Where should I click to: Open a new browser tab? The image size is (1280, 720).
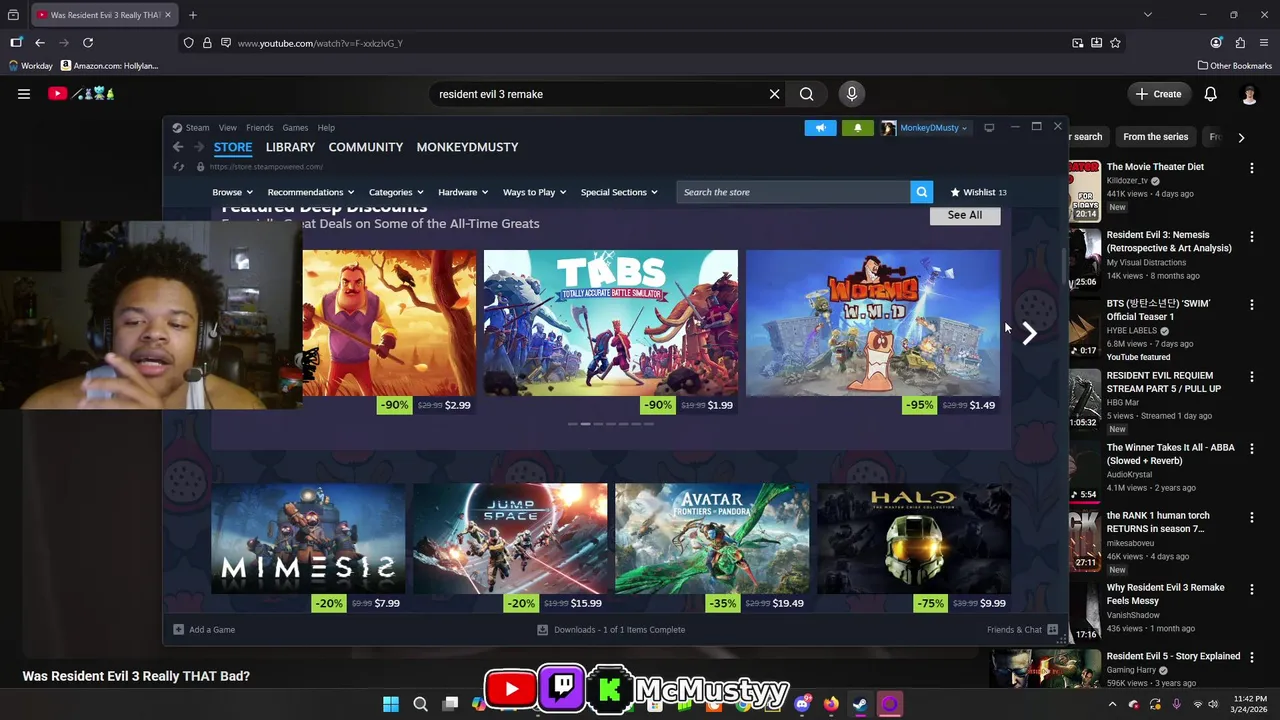click(193, 15)
